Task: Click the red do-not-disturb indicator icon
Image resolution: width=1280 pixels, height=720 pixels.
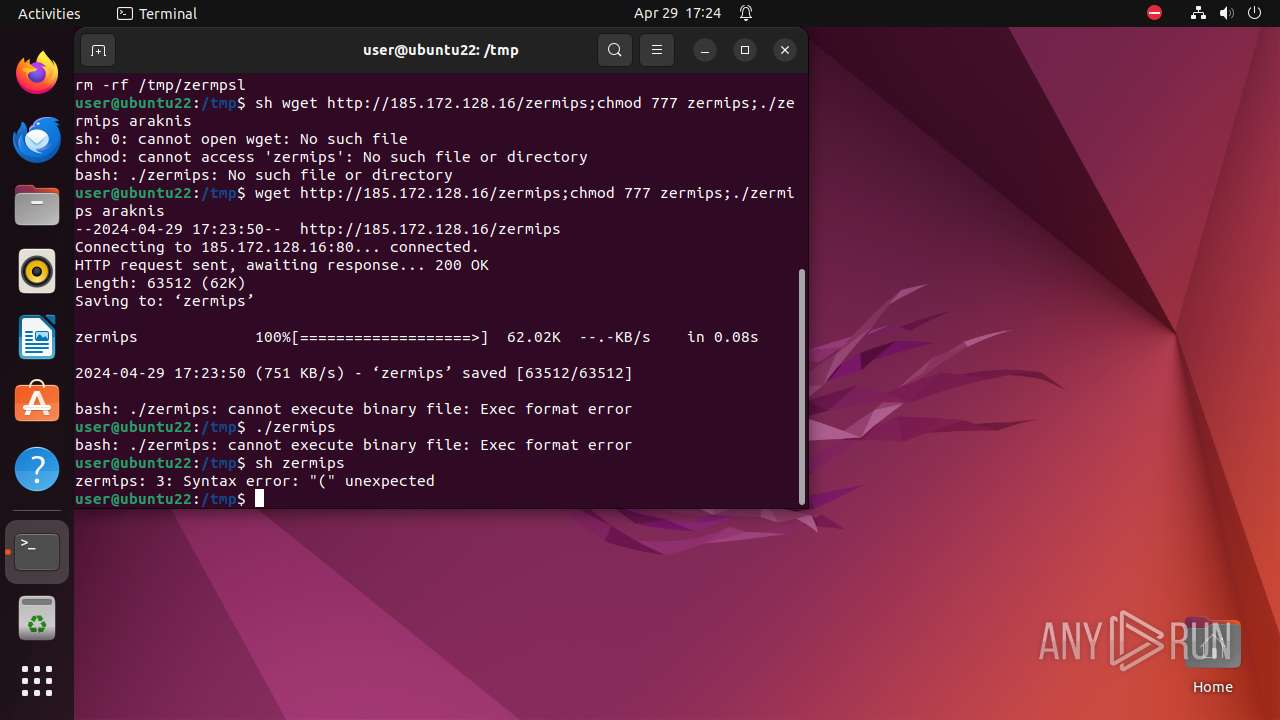Action: (x=1154, y=13)
